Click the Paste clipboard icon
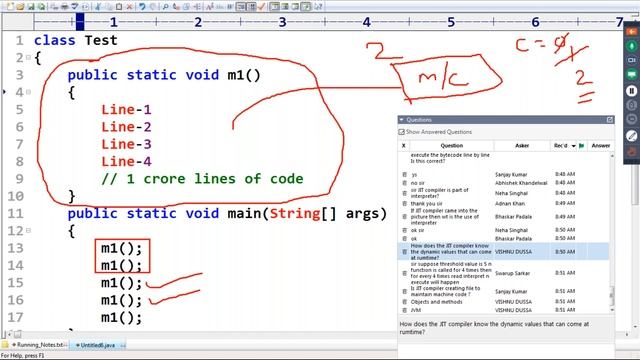This screenshot has height=360, width=640. pos(119,7)
